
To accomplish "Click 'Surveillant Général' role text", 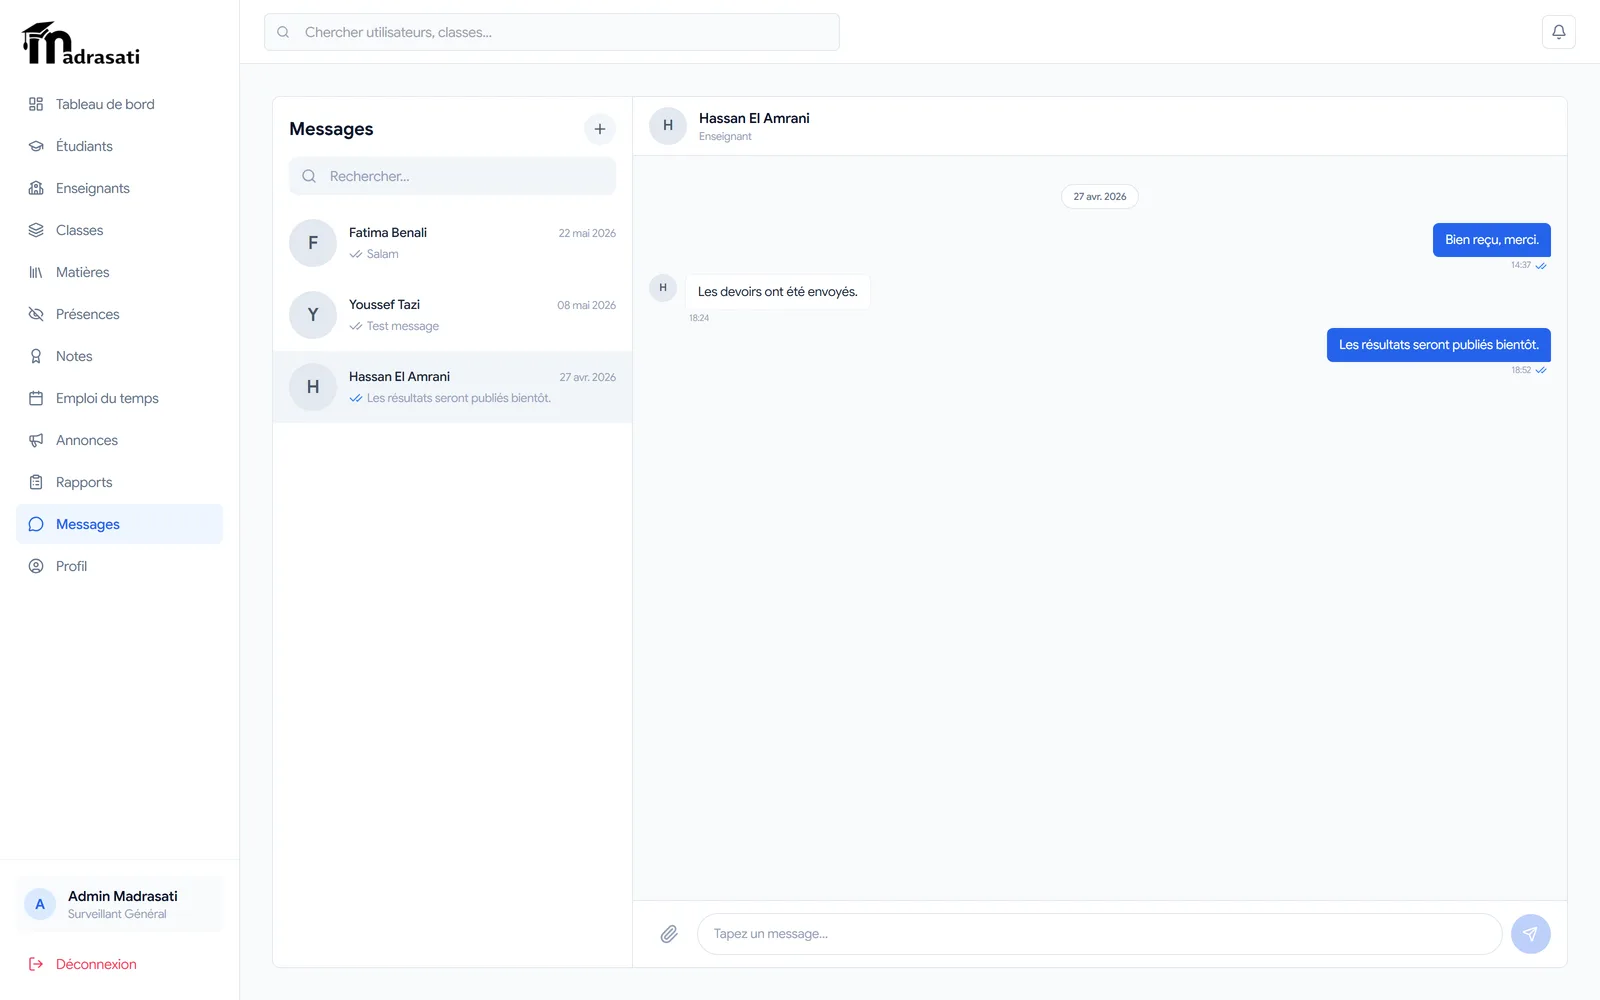I will coord(117,914).
